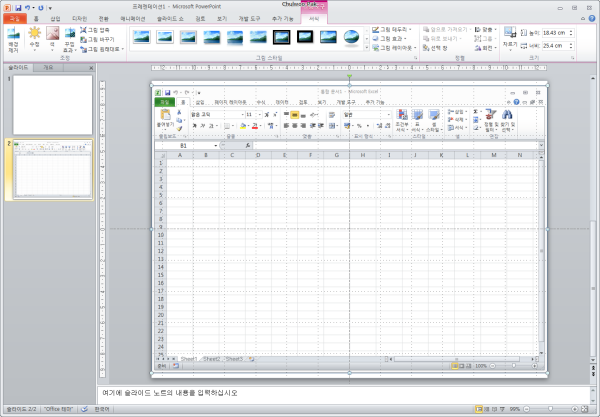This screenshot has width=600, height=417.
Task: Open Align (맞춤) dropdown
Action: tap(486, 29)
